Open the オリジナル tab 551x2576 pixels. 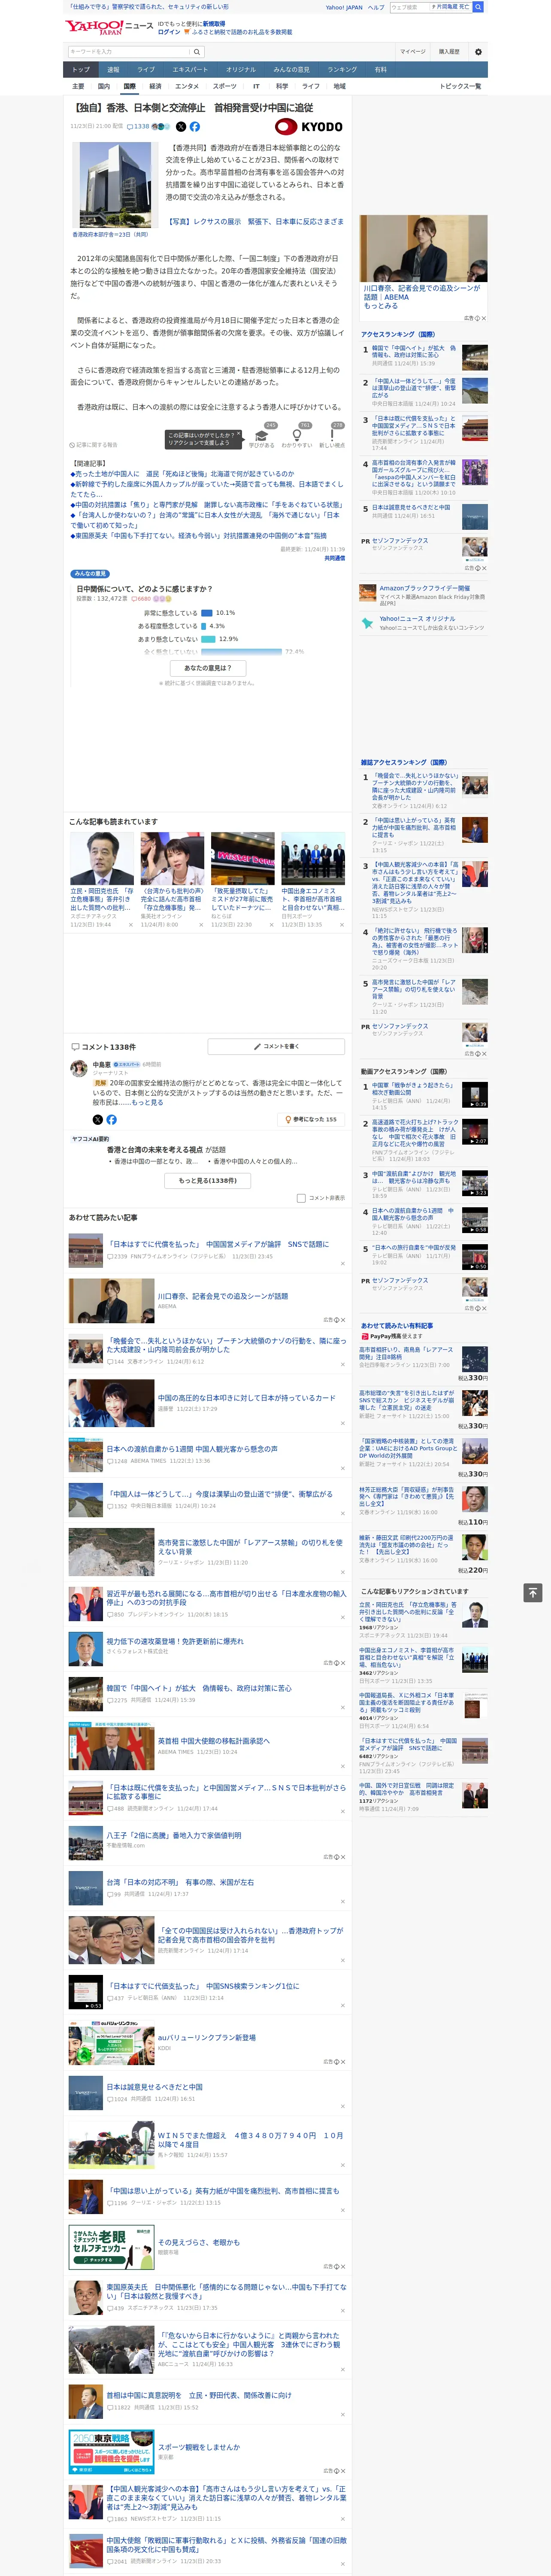click(x=241, y=70)
